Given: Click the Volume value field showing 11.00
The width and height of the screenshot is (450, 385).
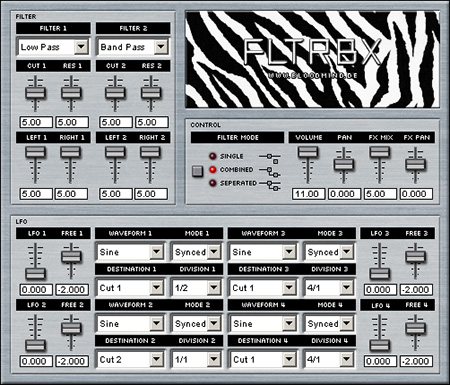Looking at the screenshot, I should (x=309, y=194).
